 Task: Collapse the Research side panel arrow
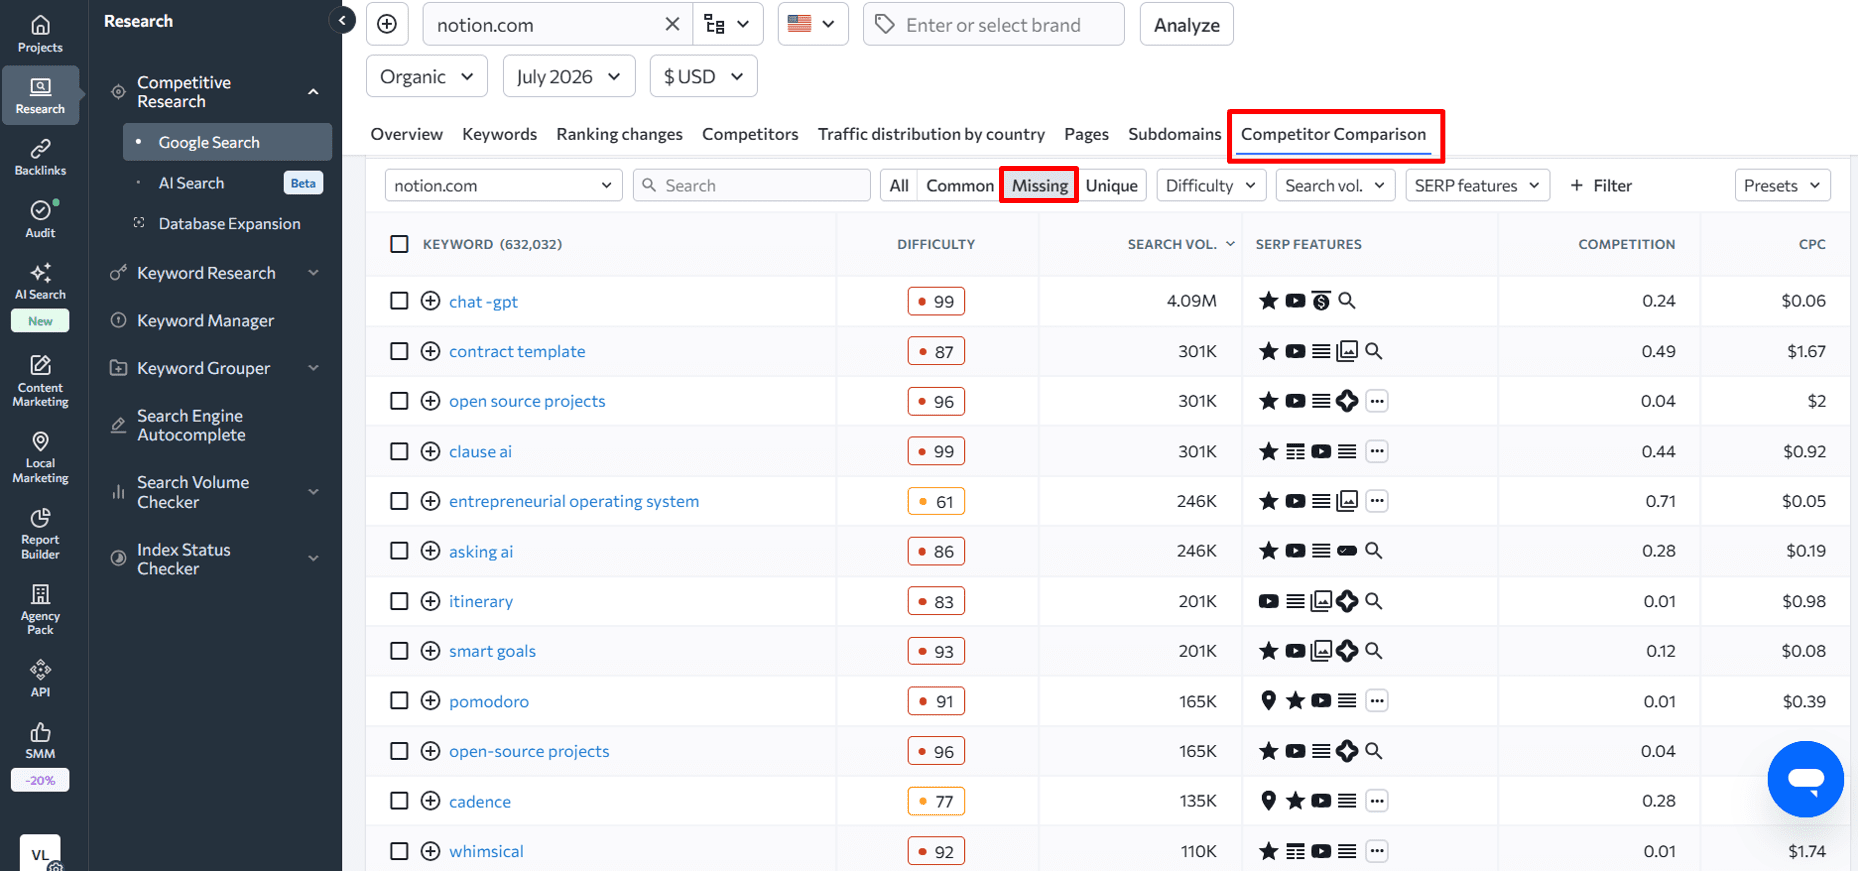click(342, 20)
